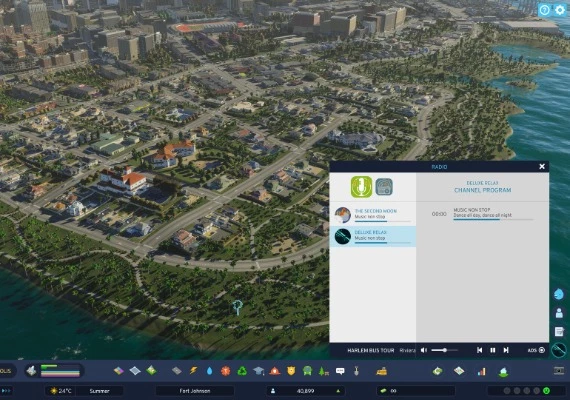Open the Signature Buildings menu
570x400 pixels.
click(151, 371)
